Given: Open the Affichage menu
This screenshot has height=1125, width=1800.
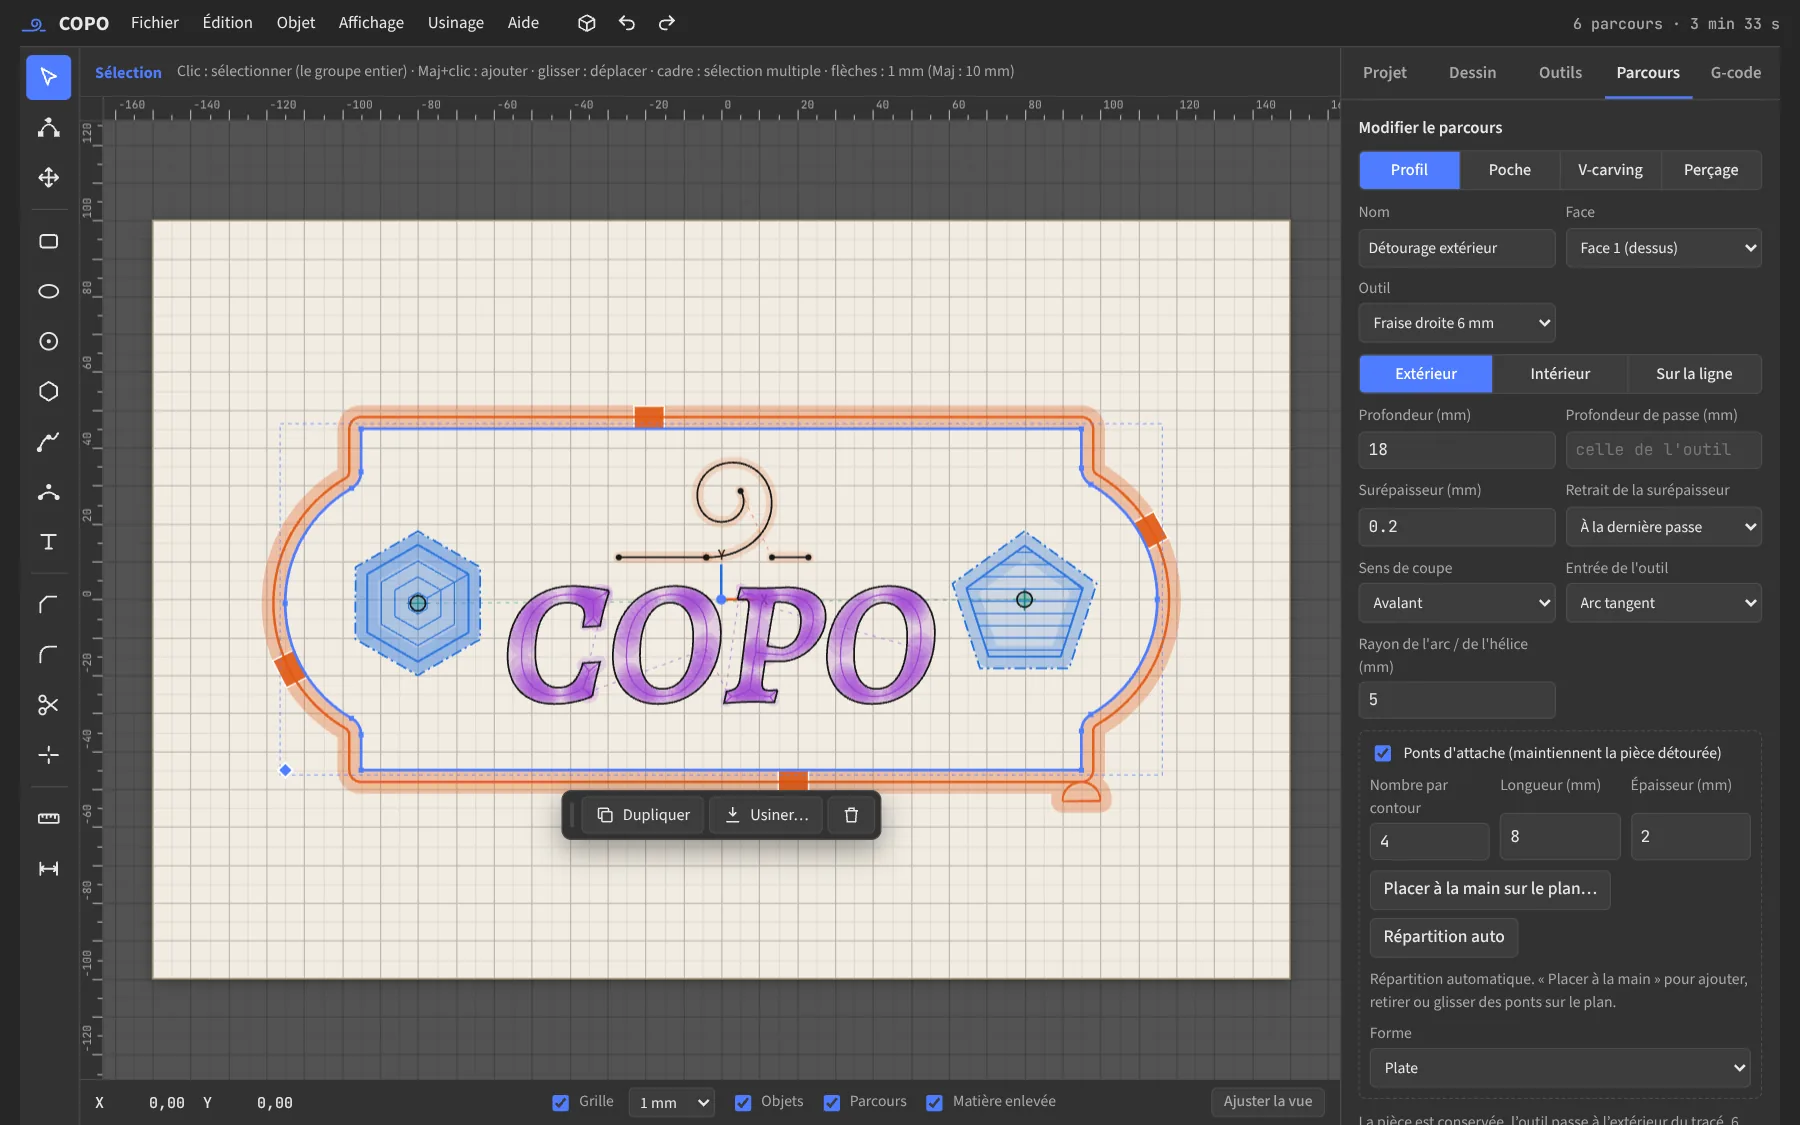Looking at the screenshot, I should [x=371, y=23].
